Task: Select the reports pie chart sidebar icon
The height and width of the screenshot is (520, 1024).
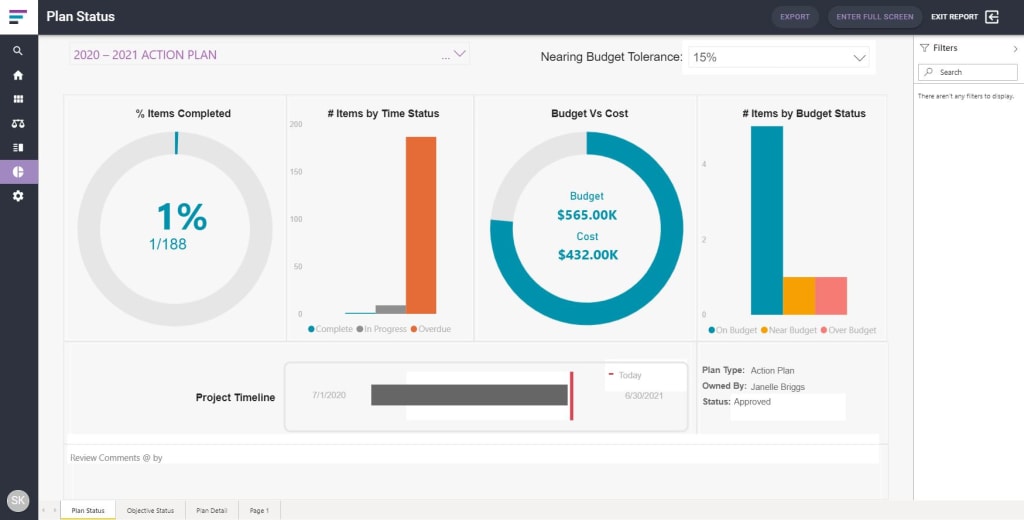Action: [x=18, y=172]
